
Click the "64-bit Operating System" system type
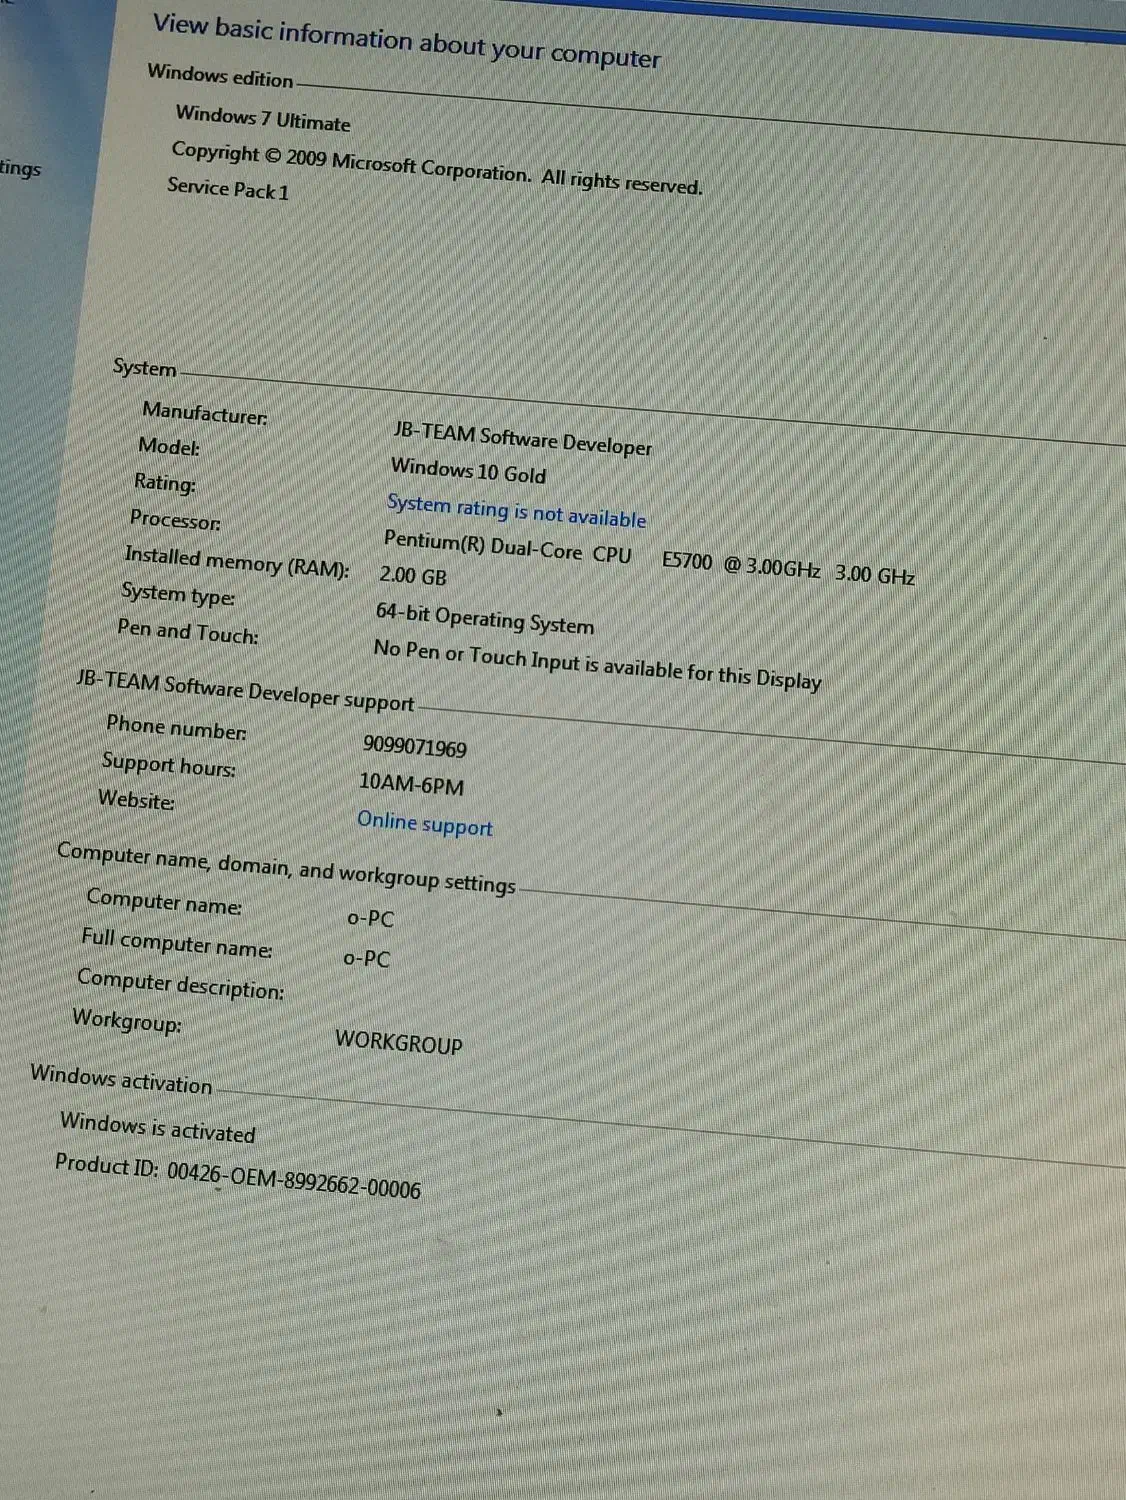484,619
